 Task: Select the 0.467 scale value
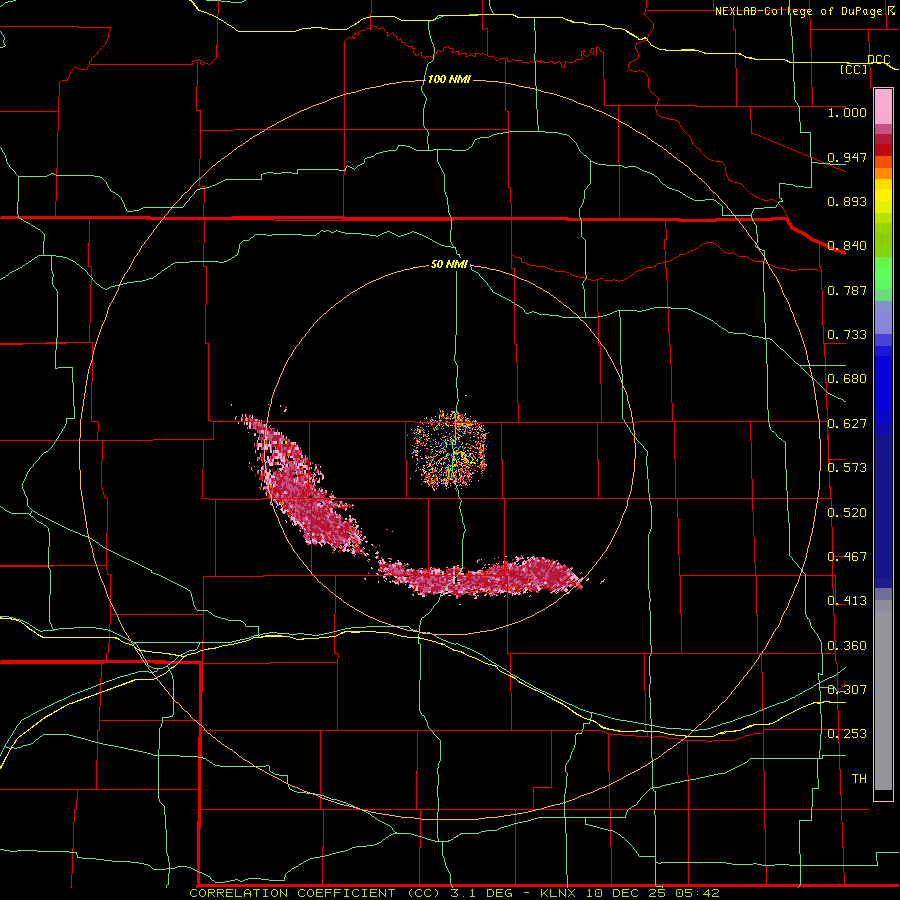pos(847,557)
